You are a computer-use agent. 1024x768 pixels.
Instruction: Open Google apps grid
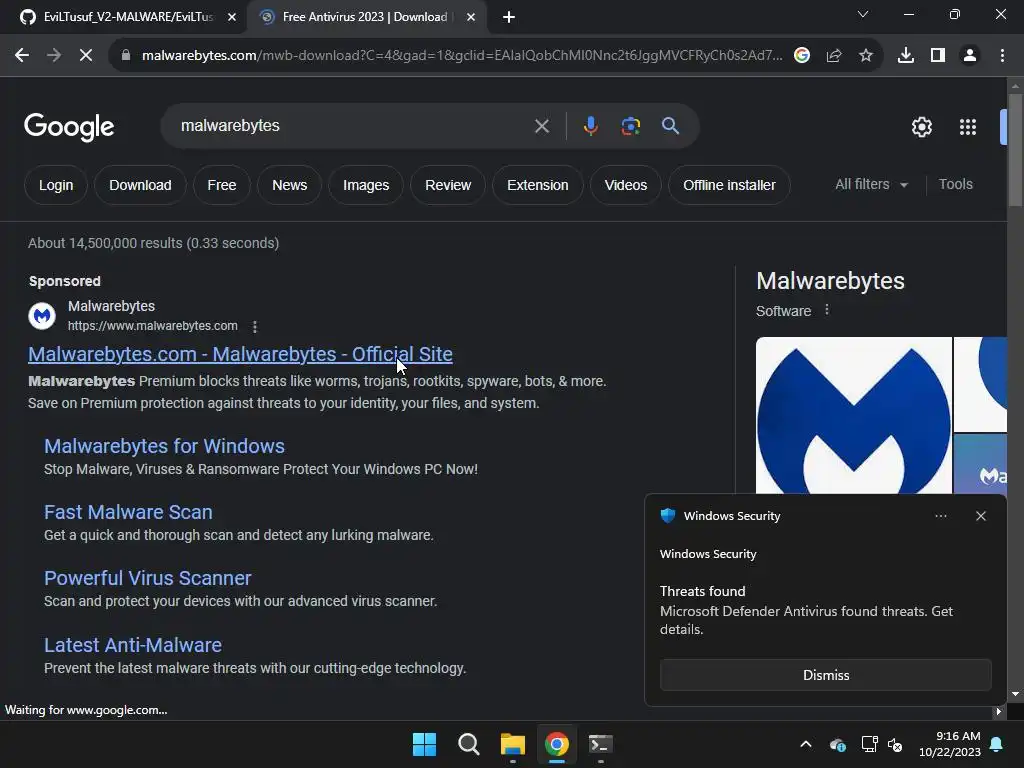pyautogui.click(x=968, y=127)
